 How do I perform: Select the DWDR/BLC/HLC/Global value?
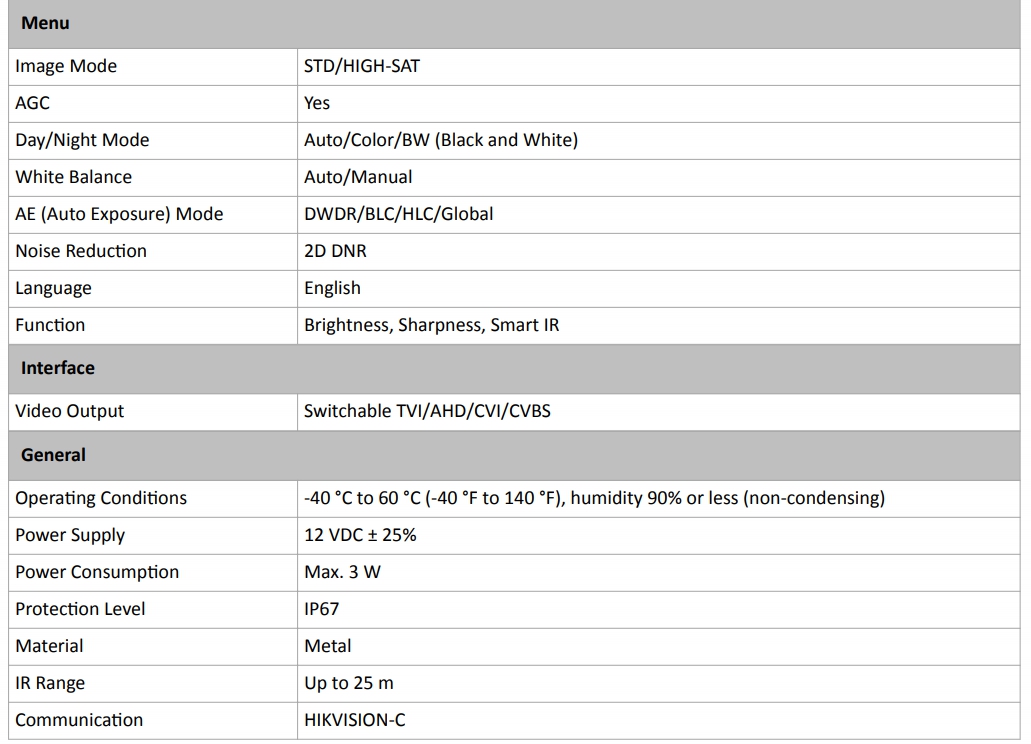[398, 214]
